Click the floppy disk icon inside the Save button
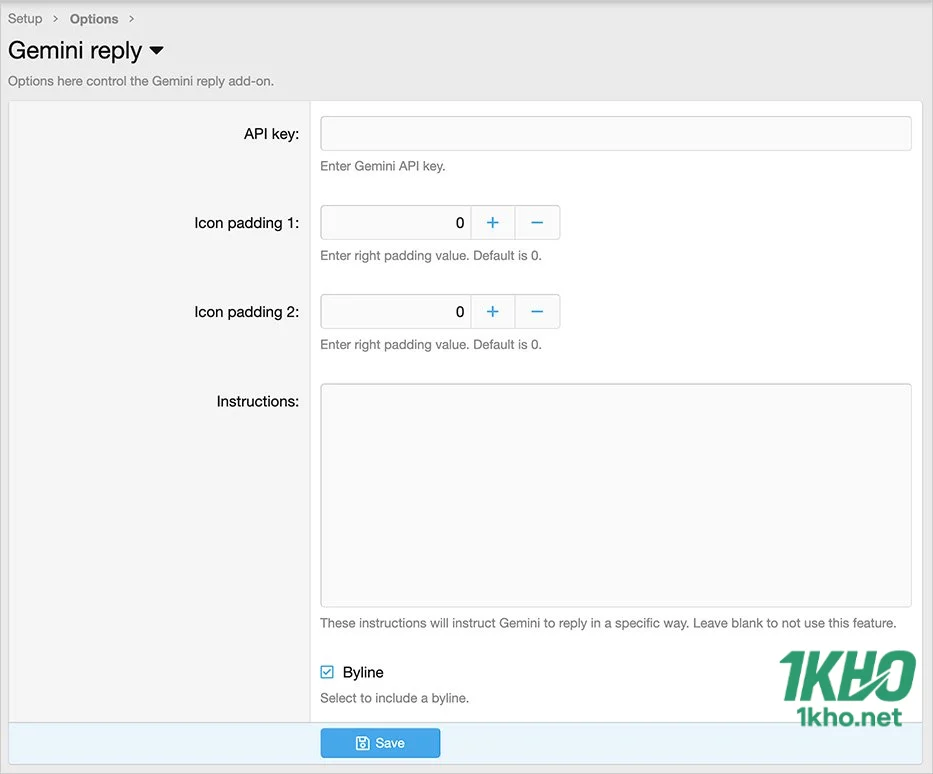933x774 pixels. [x=362, y=742]
